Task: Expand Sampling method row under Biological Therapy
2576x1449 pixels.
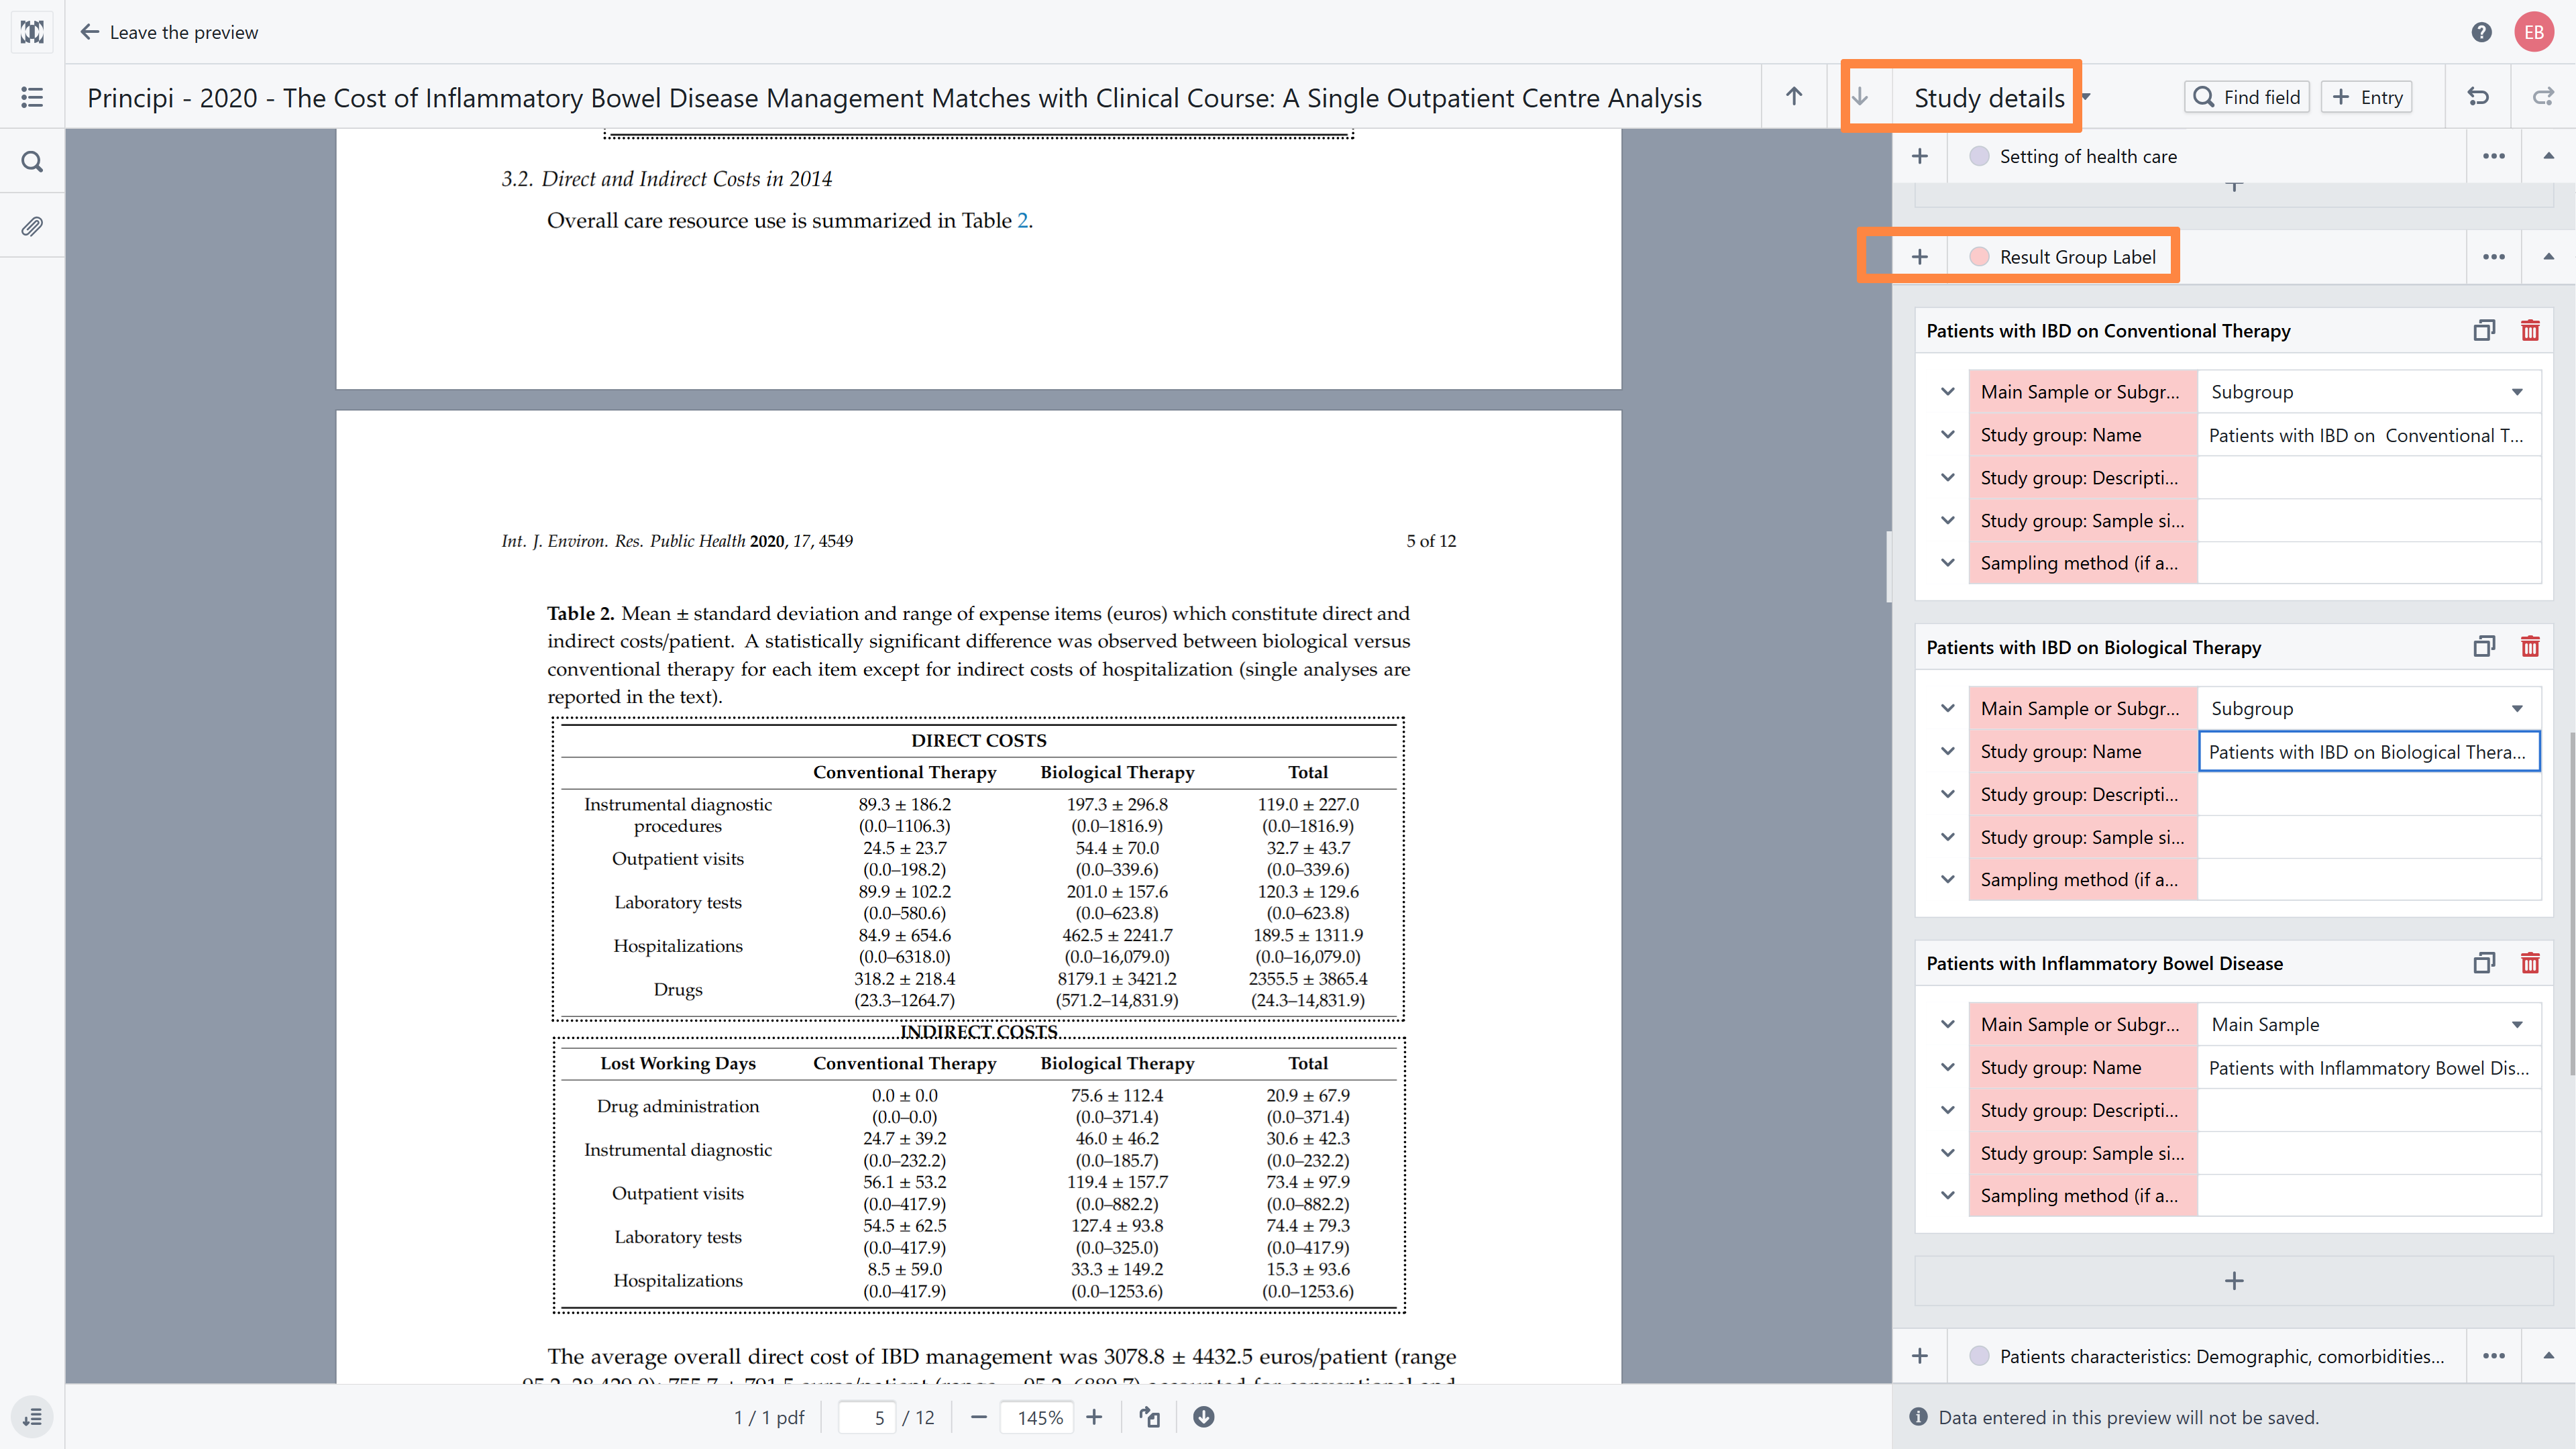Action: click(x=1947, y=880)
